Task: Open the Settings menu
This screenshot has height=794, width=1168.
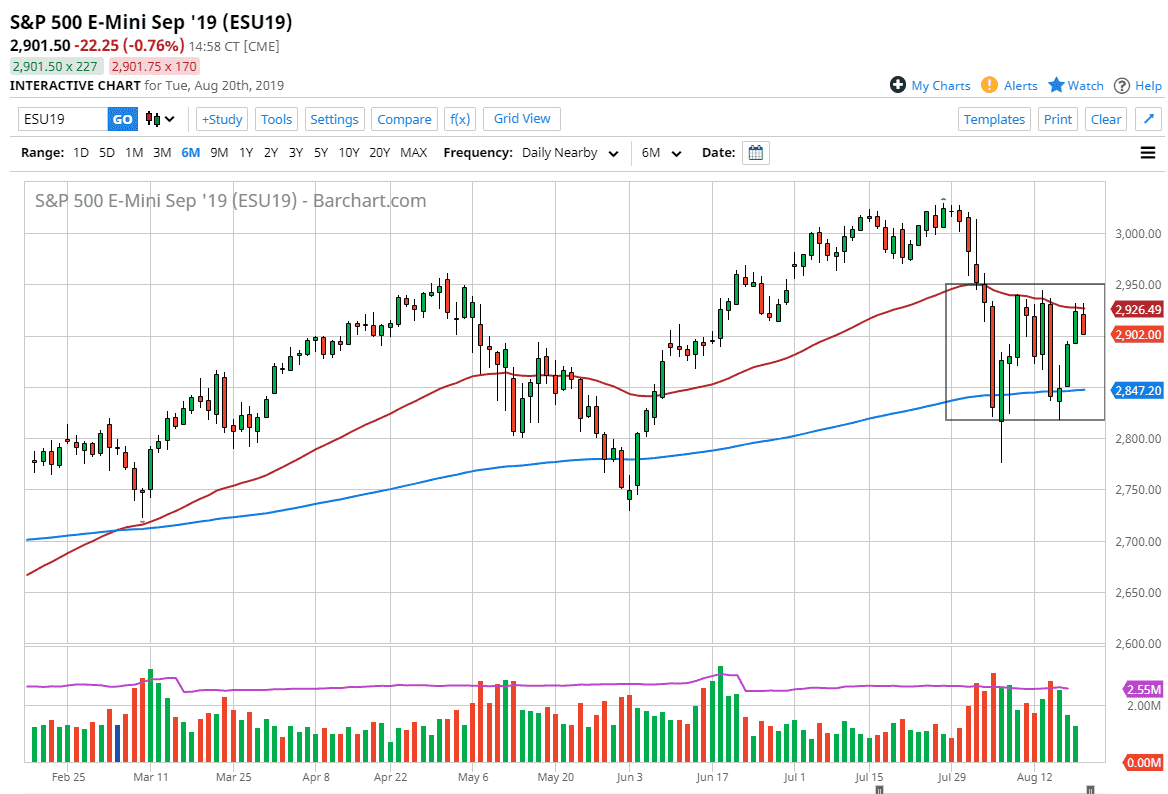Action: point(334,119)
